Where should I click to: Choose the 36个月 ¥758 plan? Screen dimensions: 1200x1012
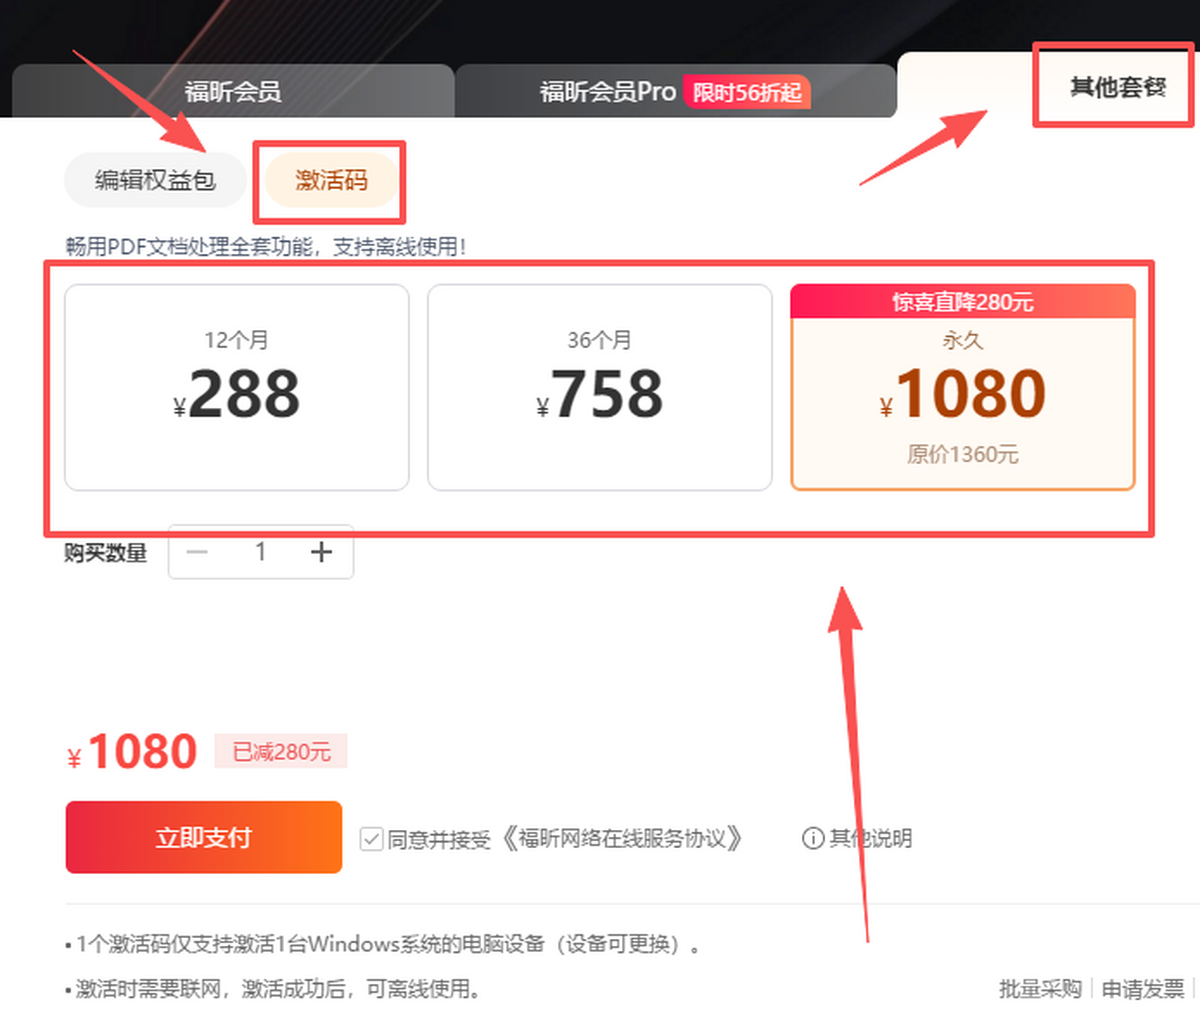(600, 387)
